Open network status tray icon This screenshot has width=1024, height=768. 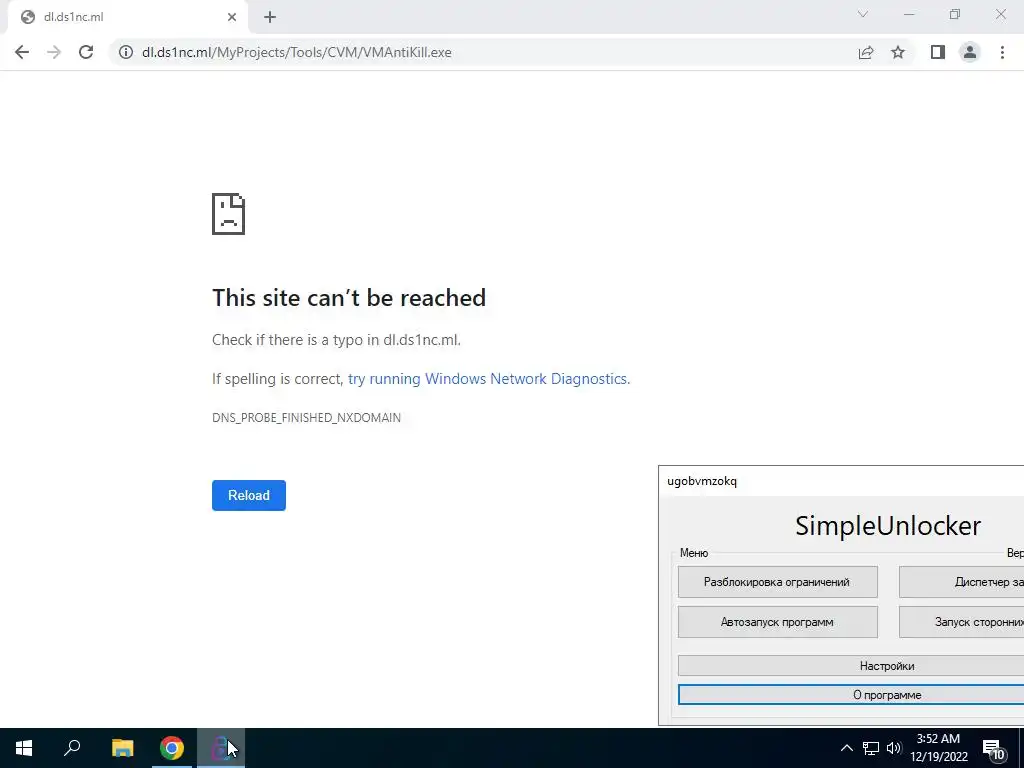(x=871, y=748)
